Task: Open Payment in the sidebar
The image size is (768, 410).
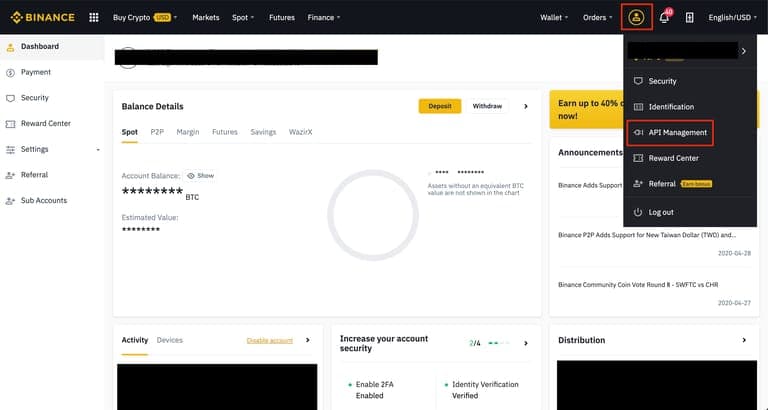Action: [x=35, y=72]
